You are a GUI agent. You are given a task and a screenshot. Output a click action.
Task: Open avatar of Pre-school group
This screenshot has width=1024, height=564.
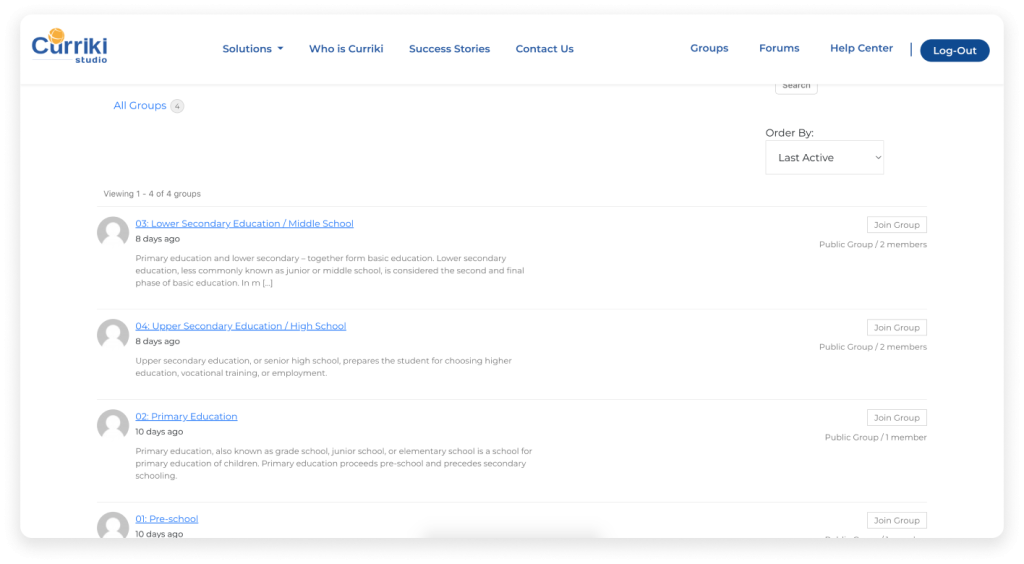click(x=113, y=525)
